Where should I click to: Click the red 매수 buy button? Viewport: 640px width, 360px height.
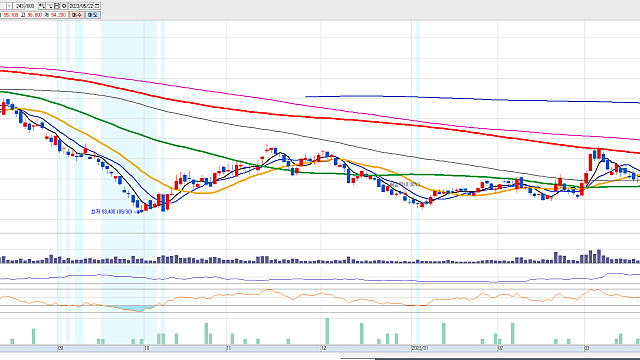77,15
